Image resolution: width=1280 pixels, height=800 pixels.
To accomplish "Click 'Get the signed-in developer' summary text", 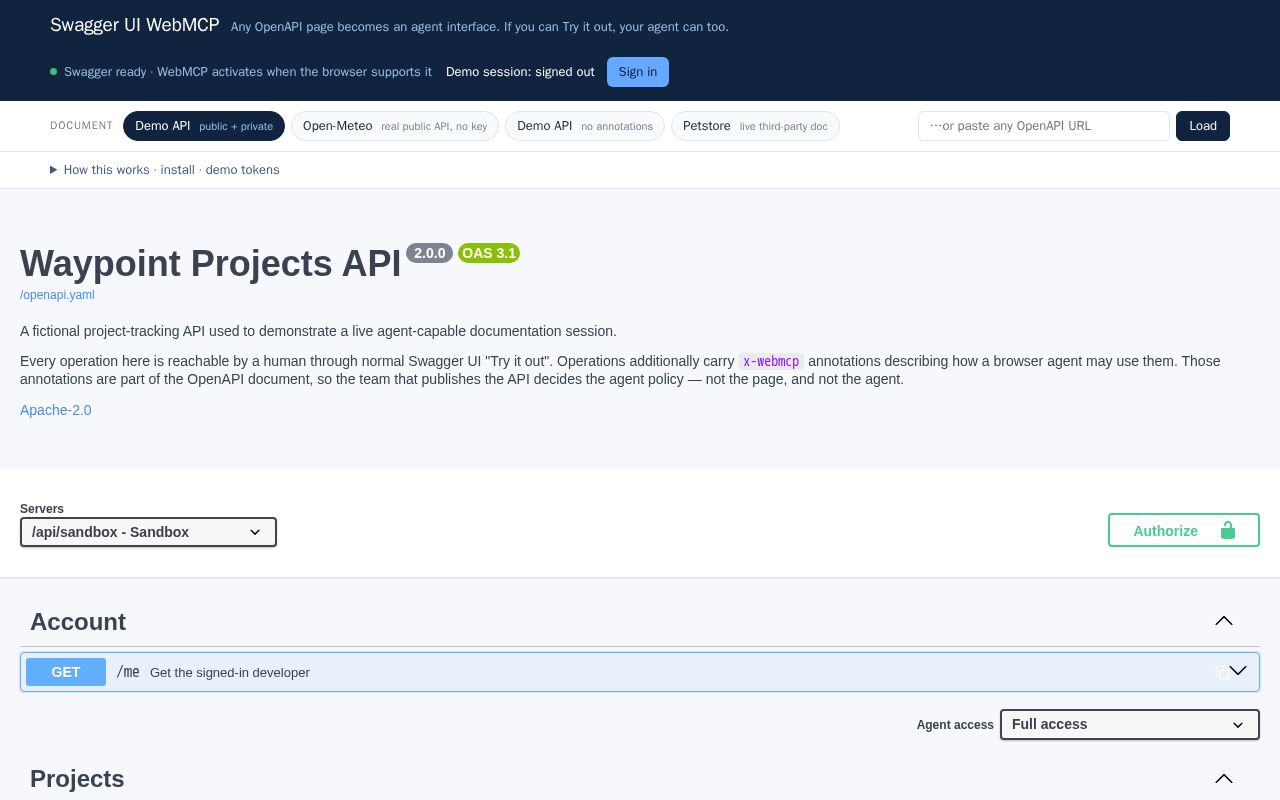I will tap(230, 672).
